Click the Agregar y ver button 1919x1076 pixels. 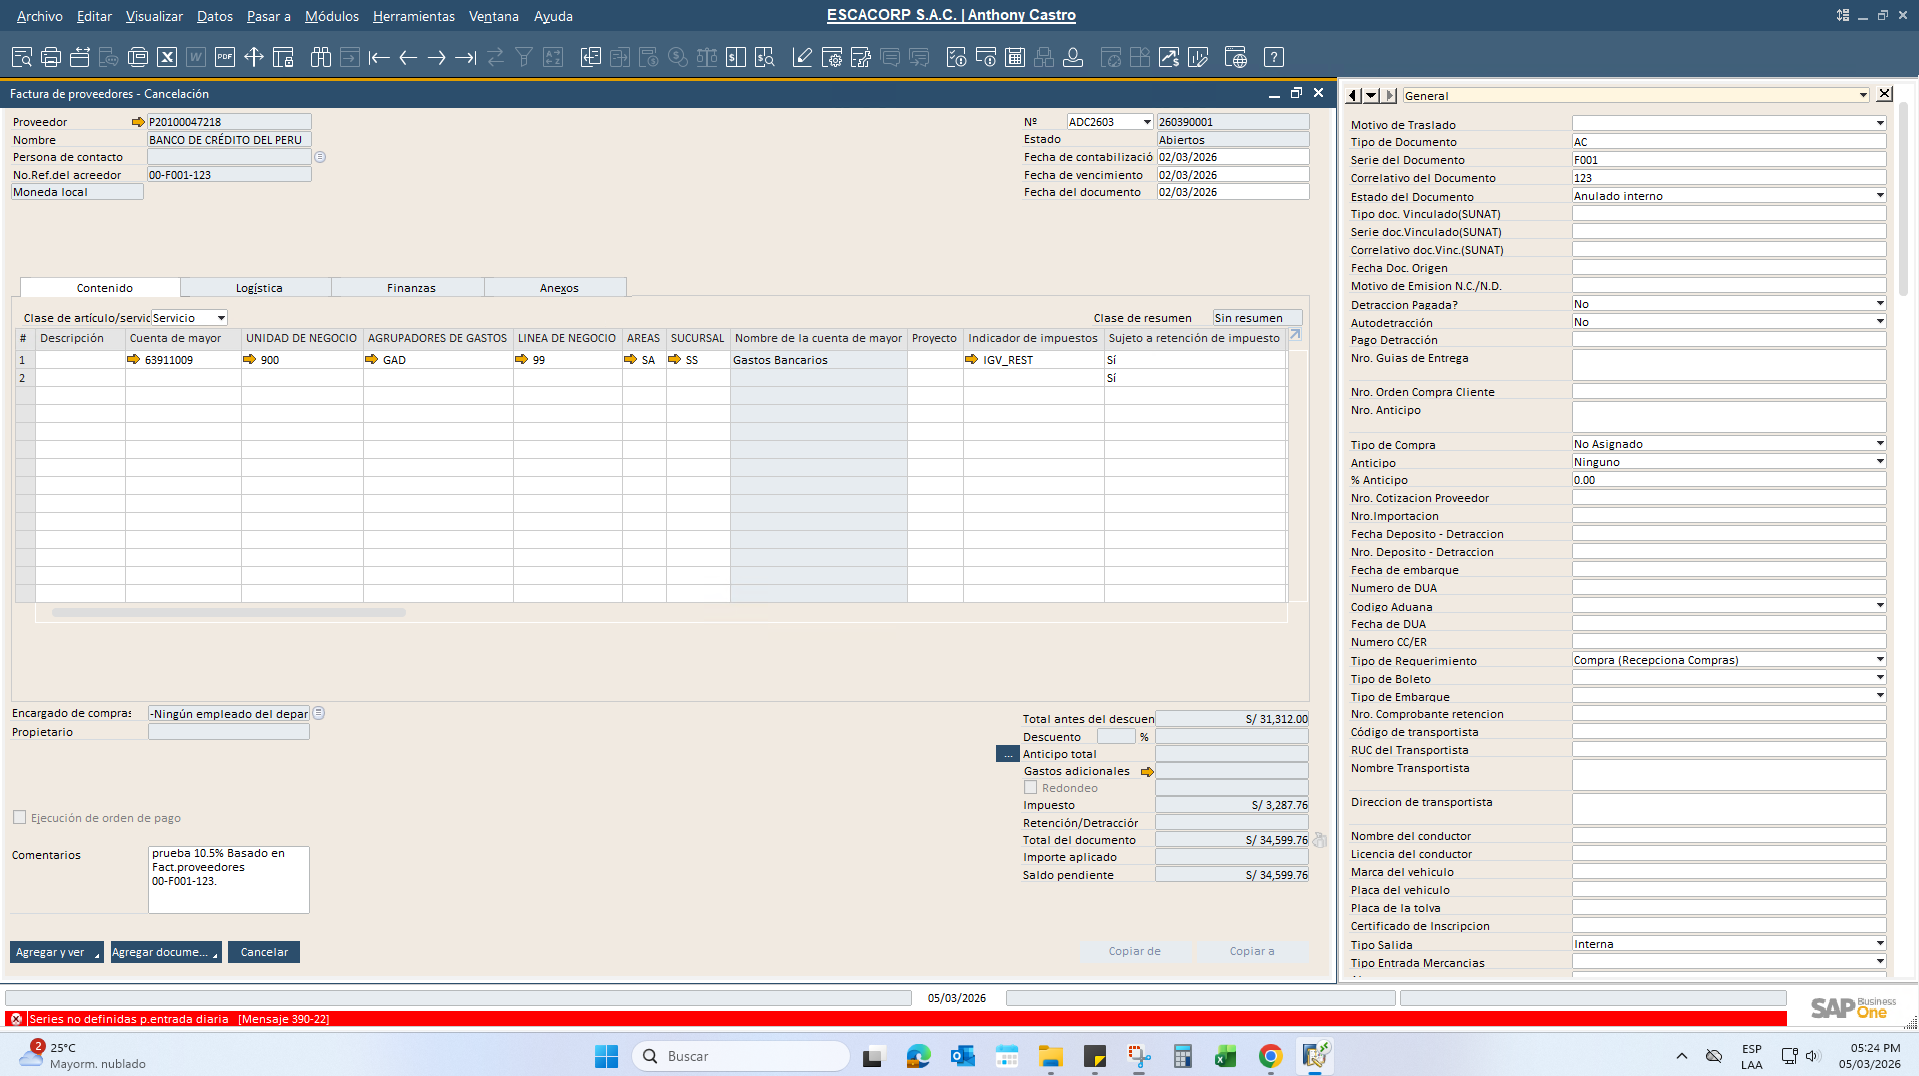coord(50,952)
